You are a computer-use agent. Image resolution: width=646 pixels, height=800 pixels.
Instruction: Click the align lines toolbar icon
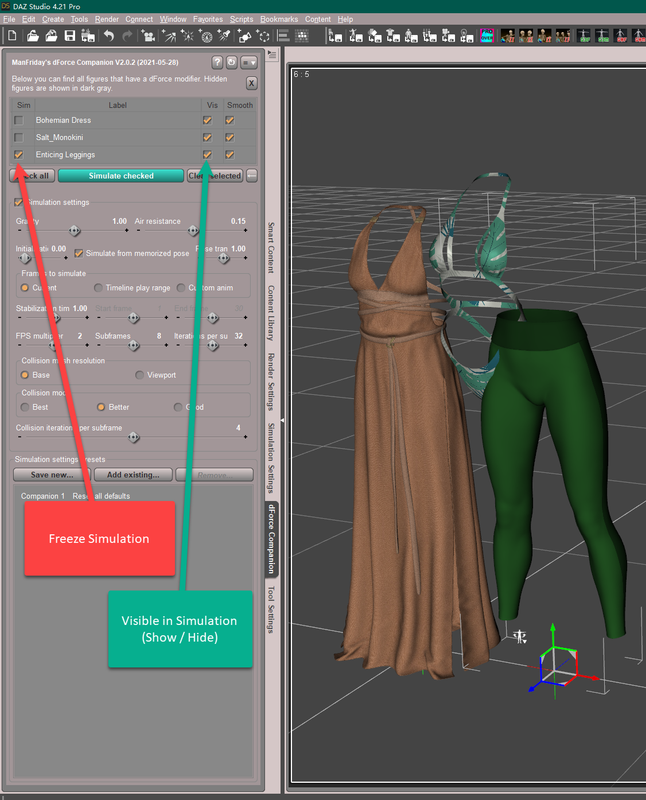283,36
